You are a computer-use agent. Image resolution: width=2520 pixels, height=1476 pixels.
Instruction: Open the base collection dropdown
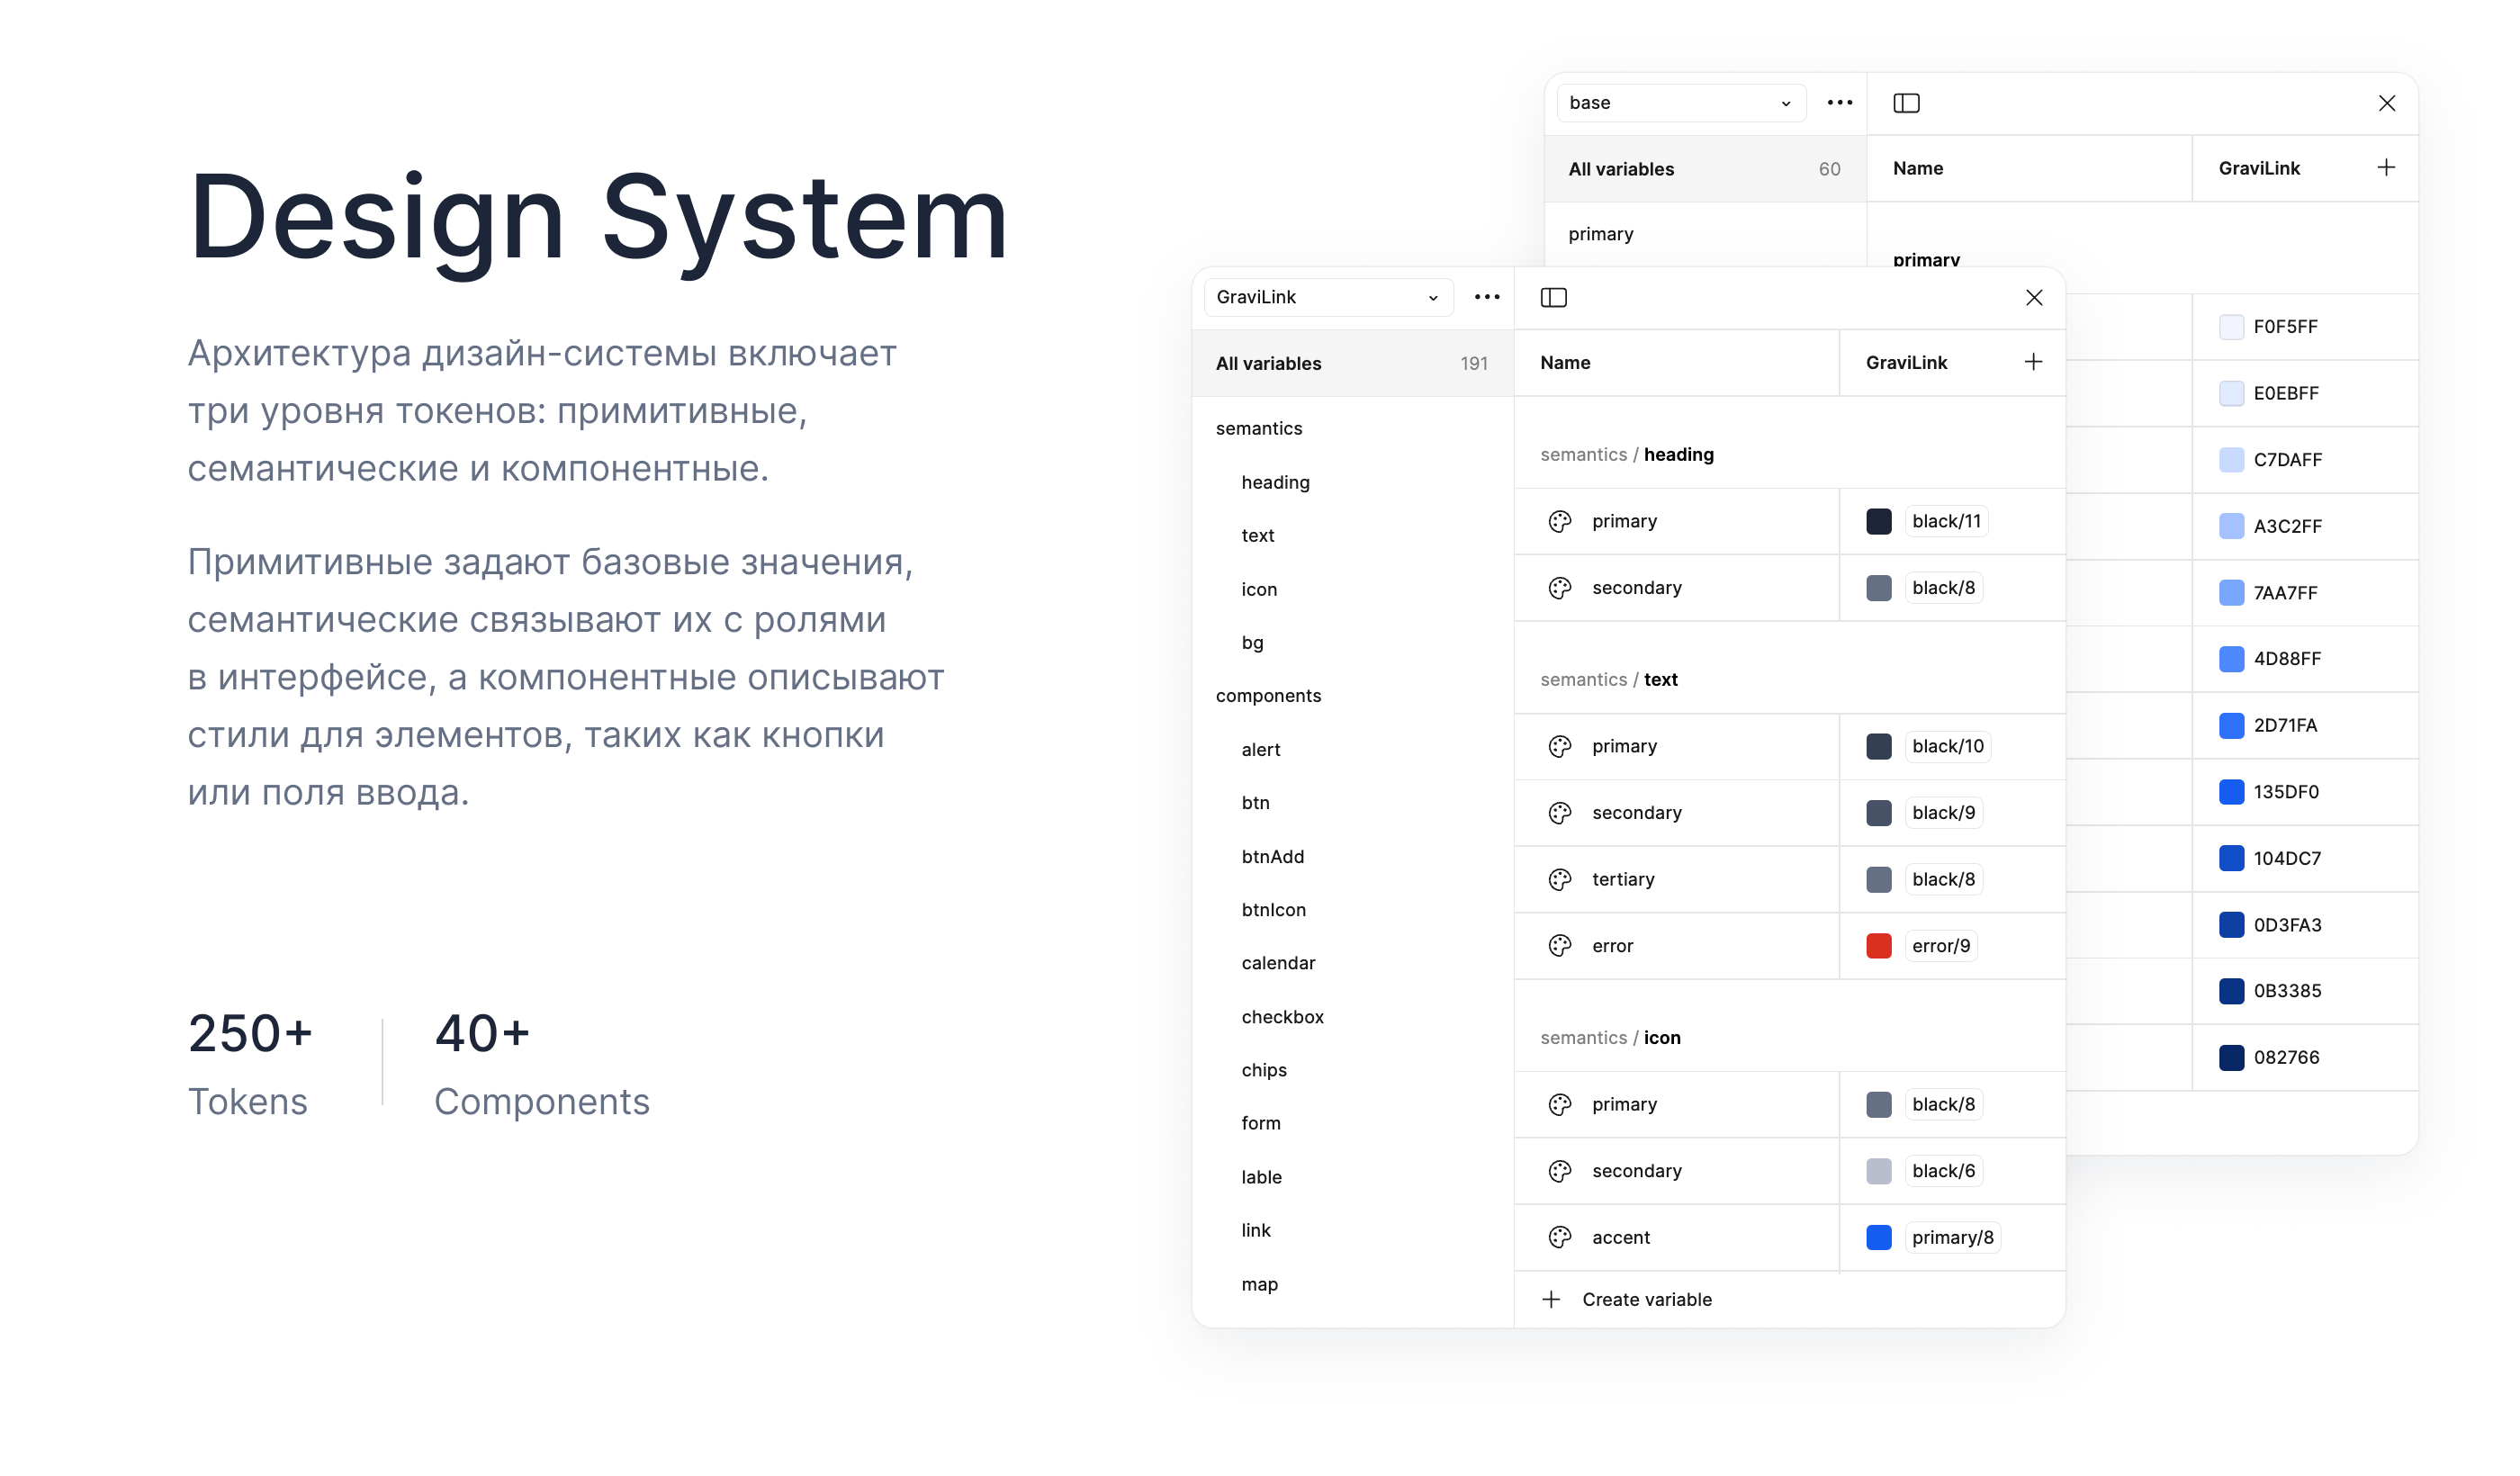(x=1680, y=103)
